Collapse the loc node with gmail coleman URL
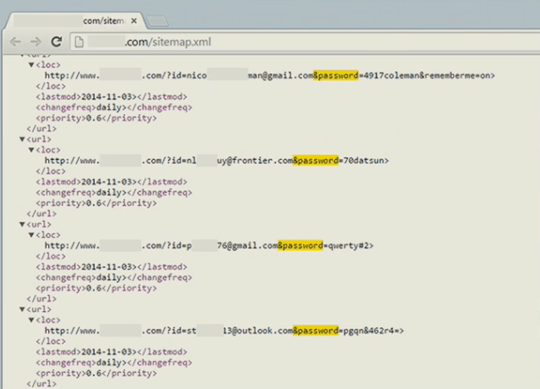This screenshot has width=540, height=389. pos(31,65)
